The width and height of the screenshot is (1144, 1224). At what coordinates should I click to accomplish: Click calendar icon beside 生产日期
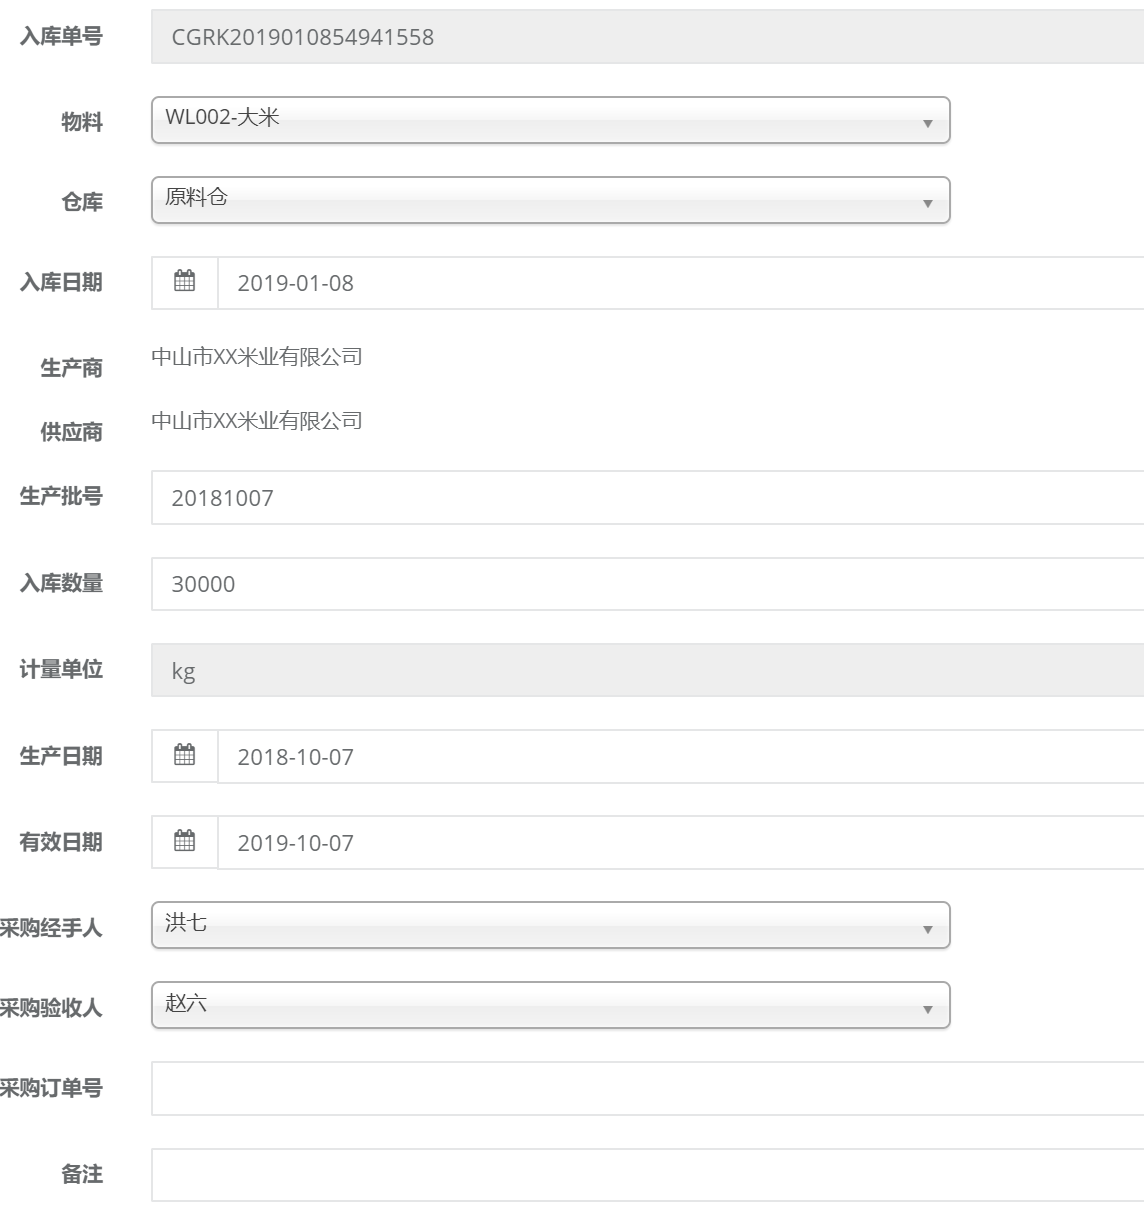[x=185, y=756]
